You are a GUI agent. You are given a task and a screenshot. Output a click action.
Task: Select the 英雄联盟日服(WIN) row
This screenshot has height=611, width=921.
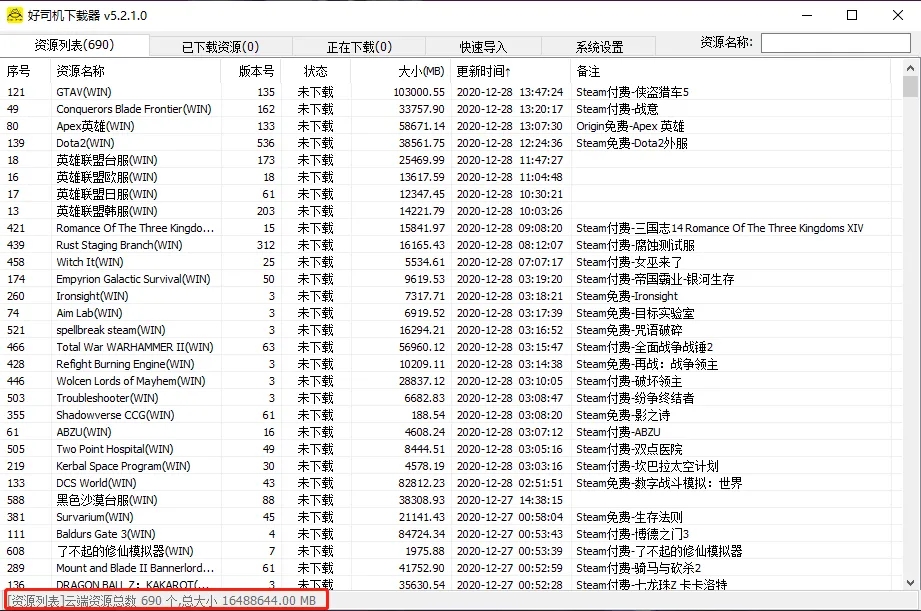[x=451, y=194]
